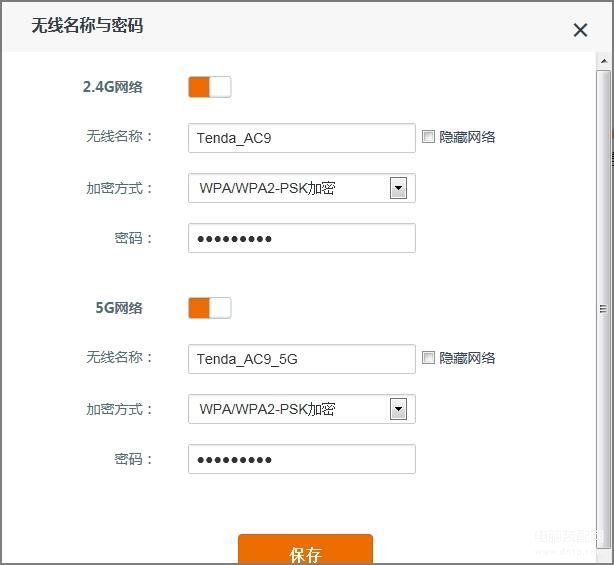The width and height of the screenshot is (614, 565).
Task: Click the 5G网络 section label
Action: tap(119, 308)
